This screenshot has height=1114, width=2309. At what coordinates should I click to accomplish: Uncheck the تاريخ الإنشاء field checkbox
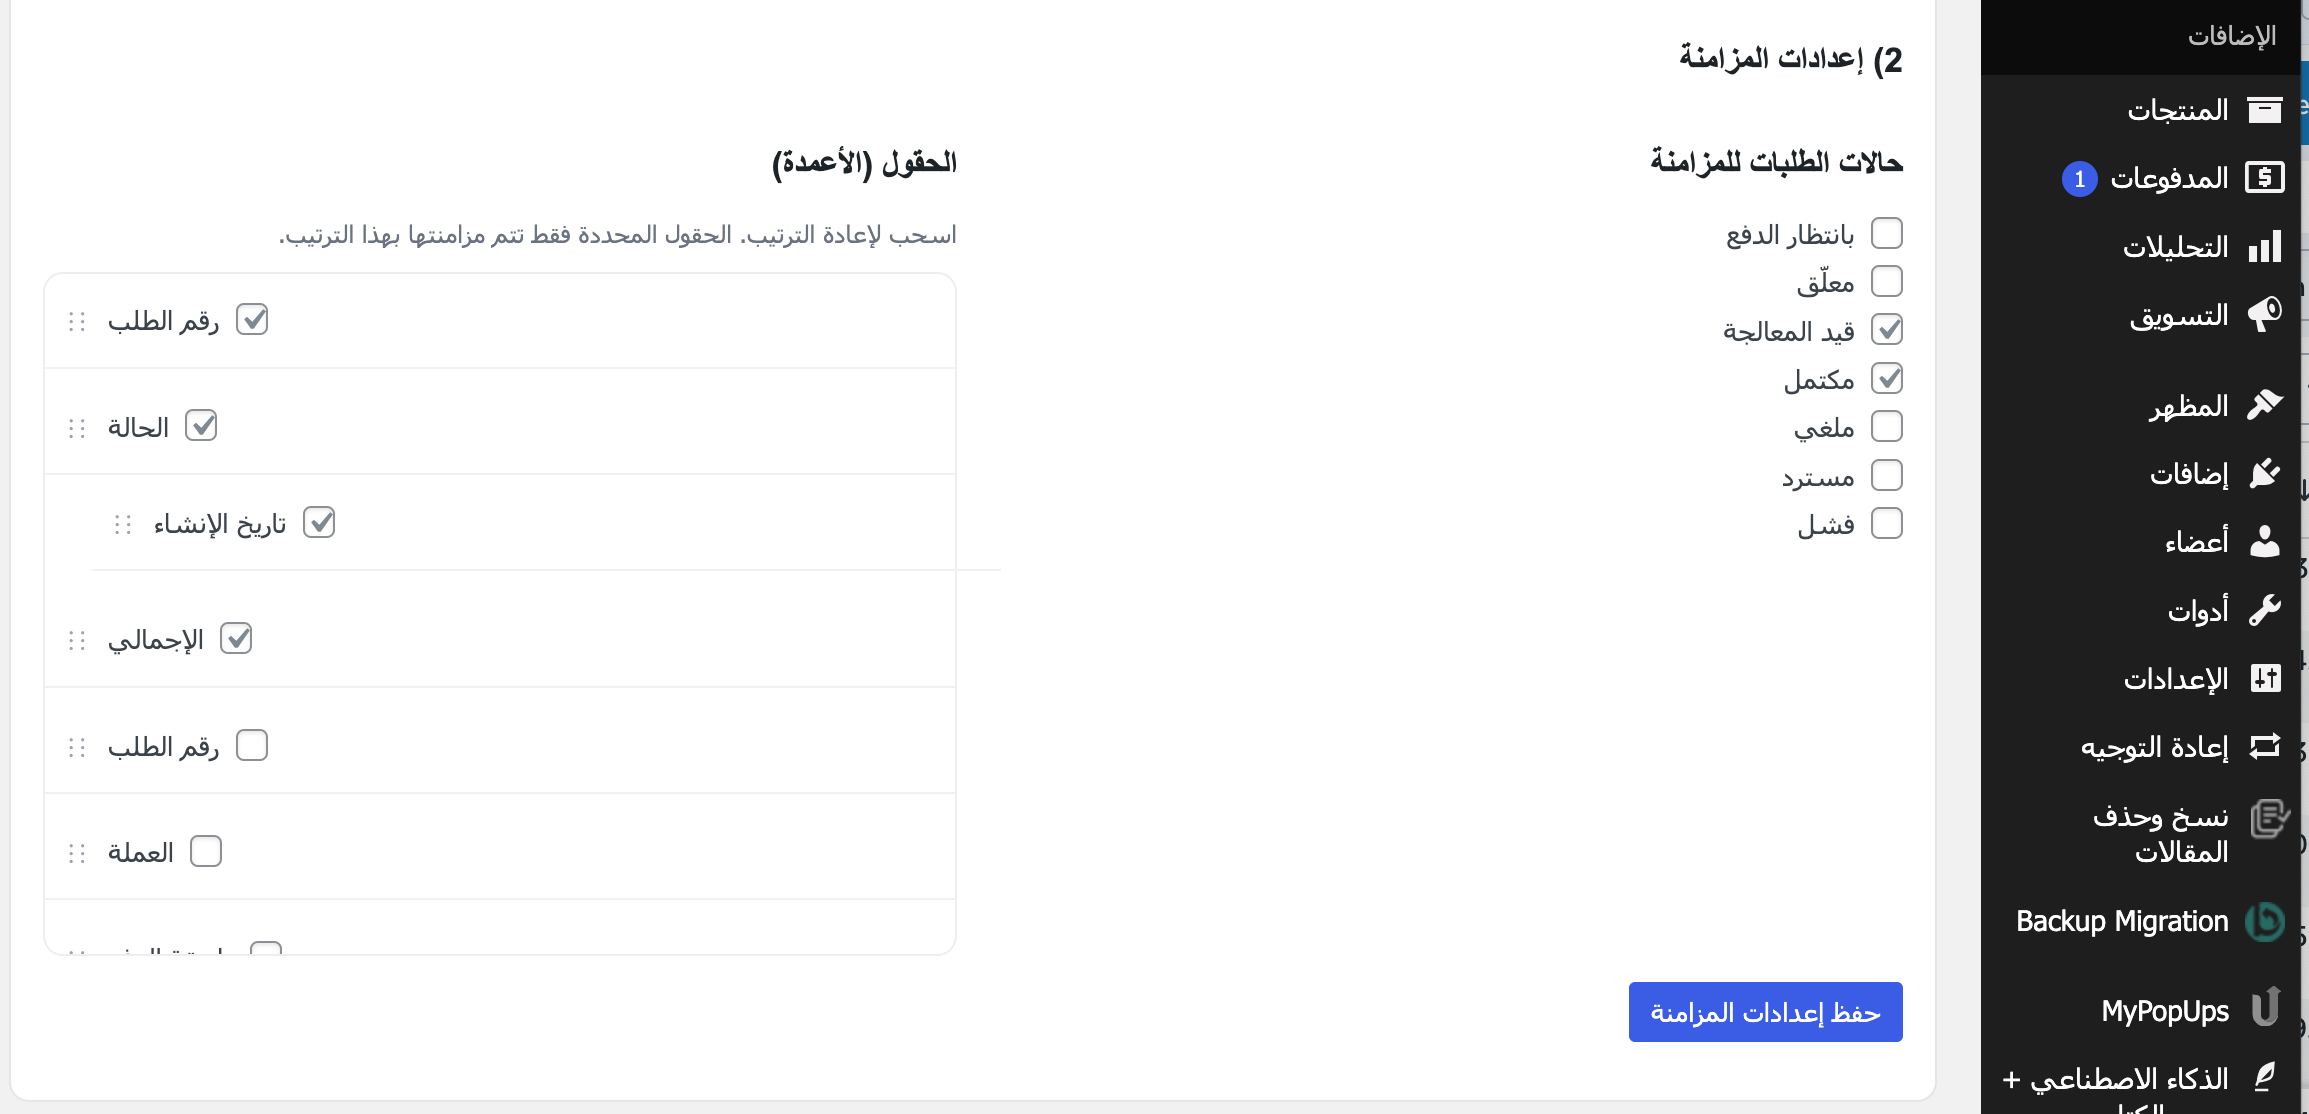[x=319, y=523]
